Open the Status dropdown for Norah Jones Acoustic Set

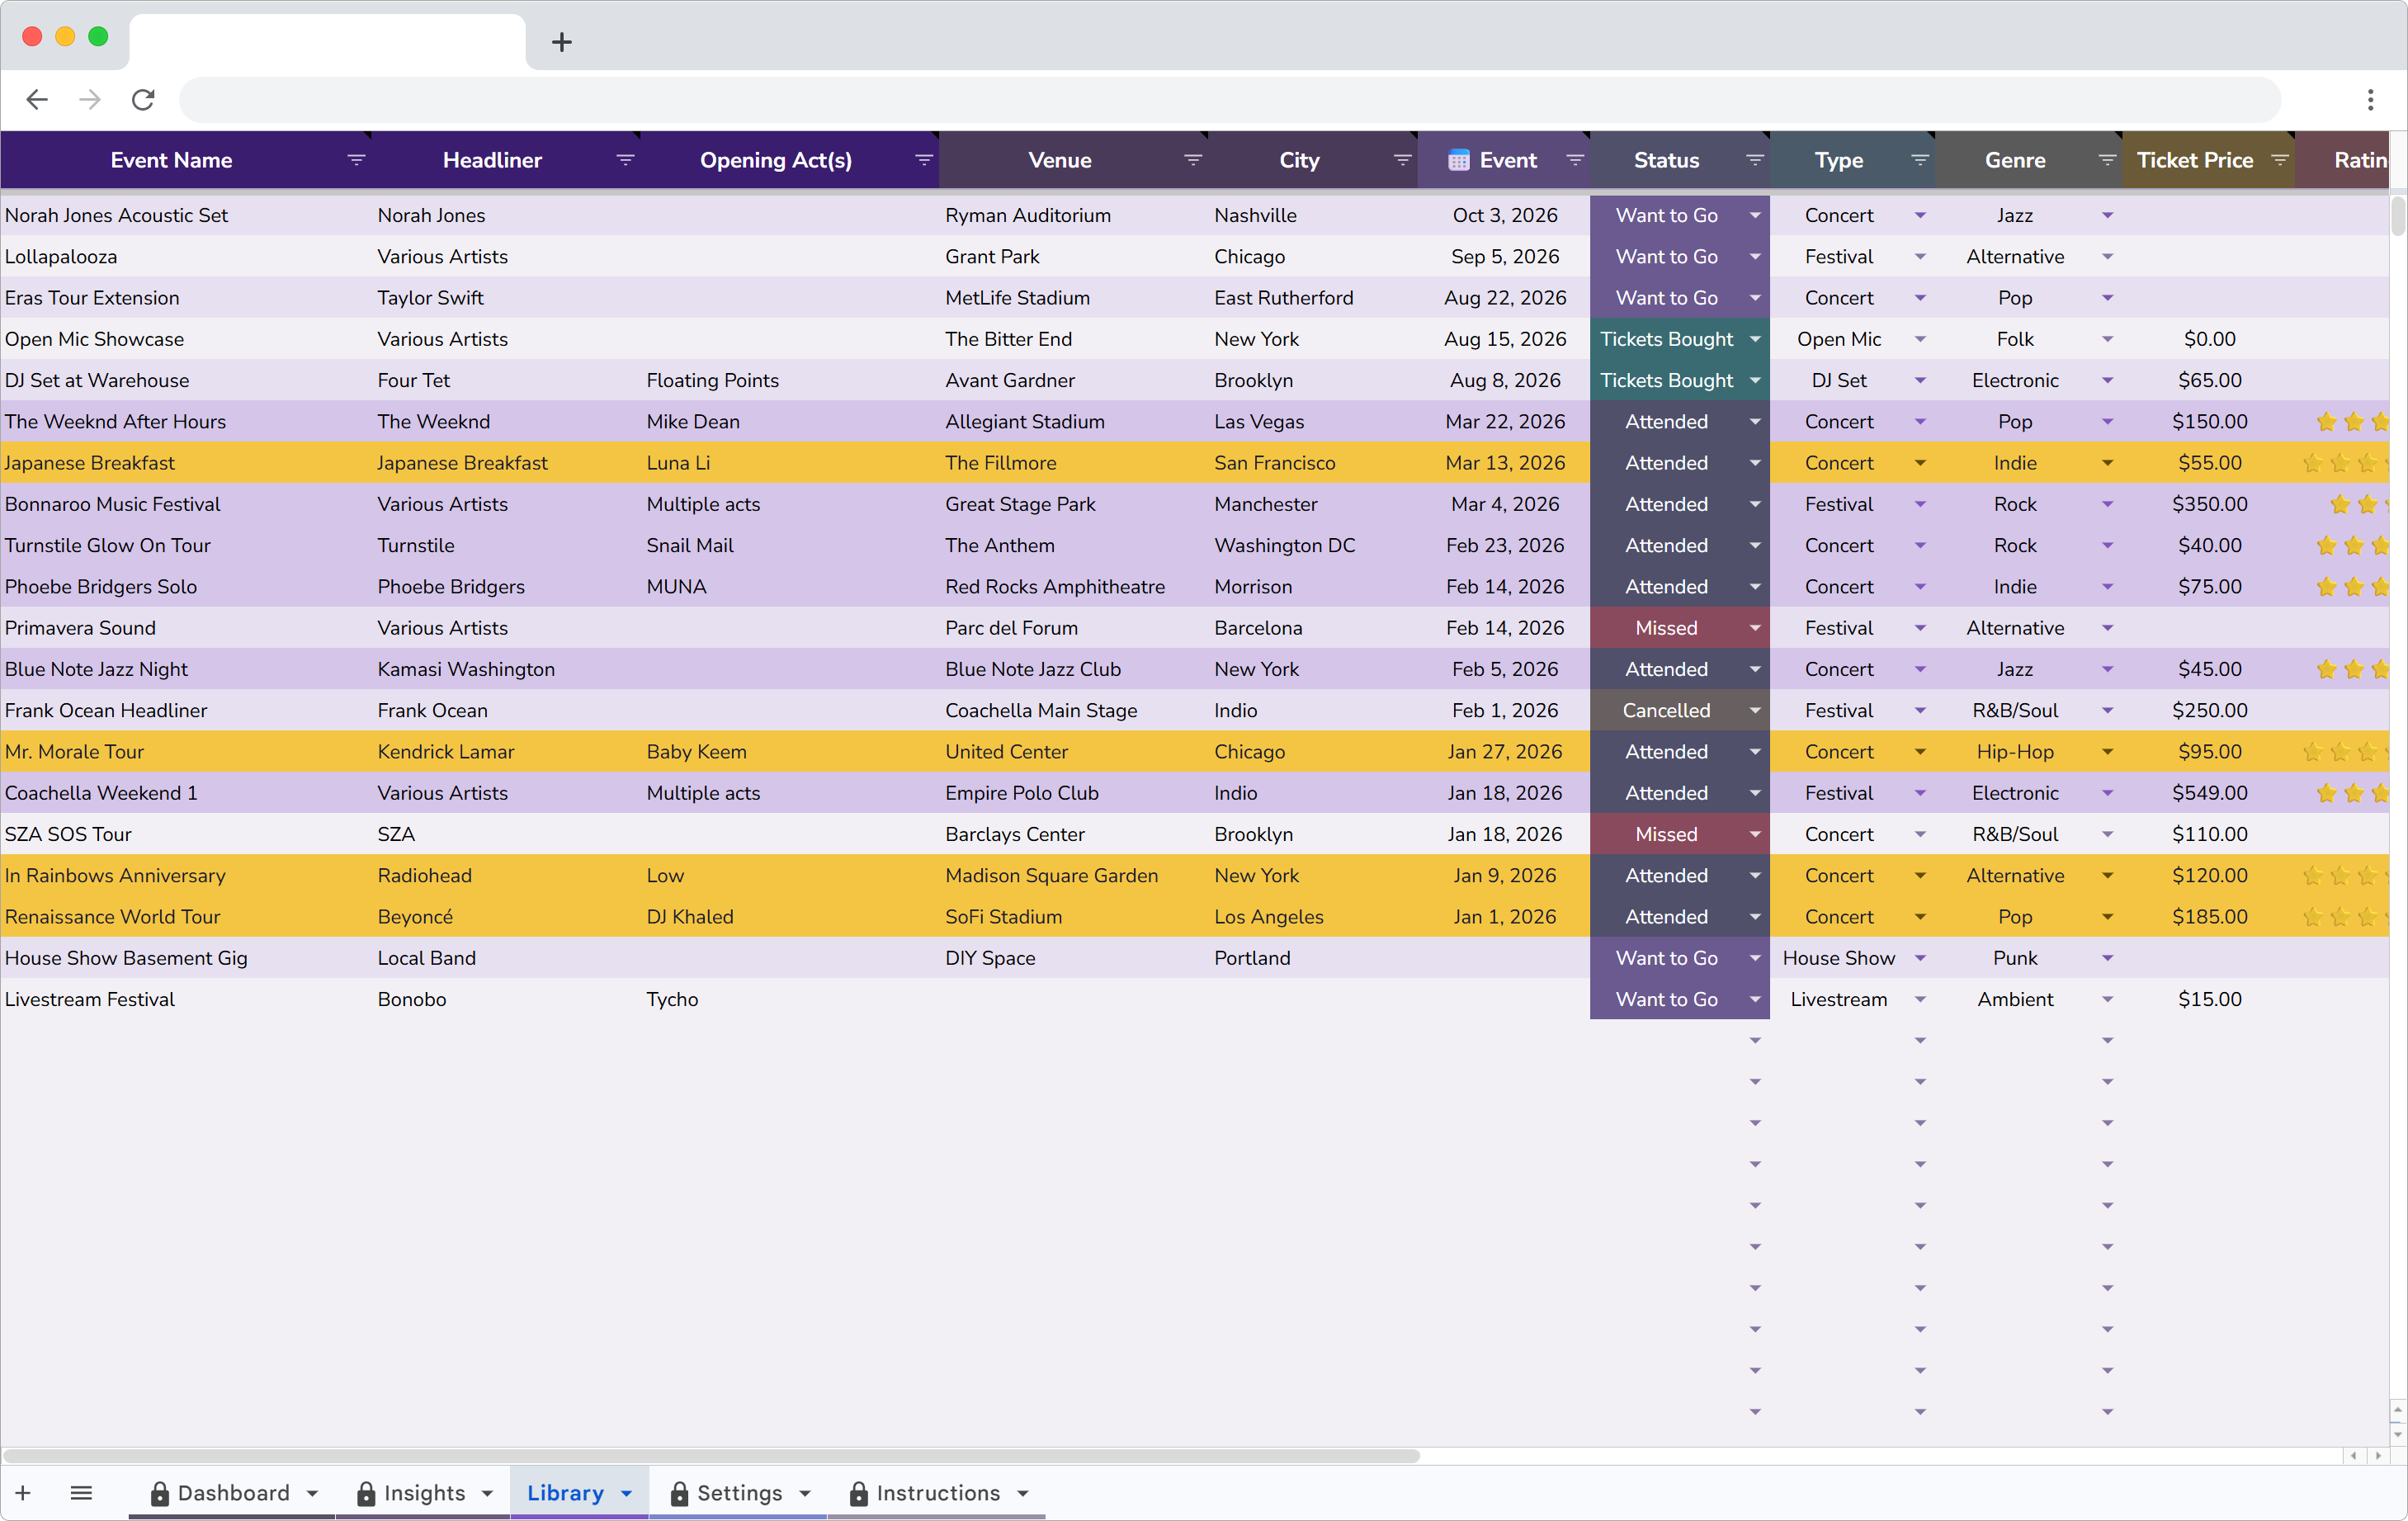tap(1755, 215)
